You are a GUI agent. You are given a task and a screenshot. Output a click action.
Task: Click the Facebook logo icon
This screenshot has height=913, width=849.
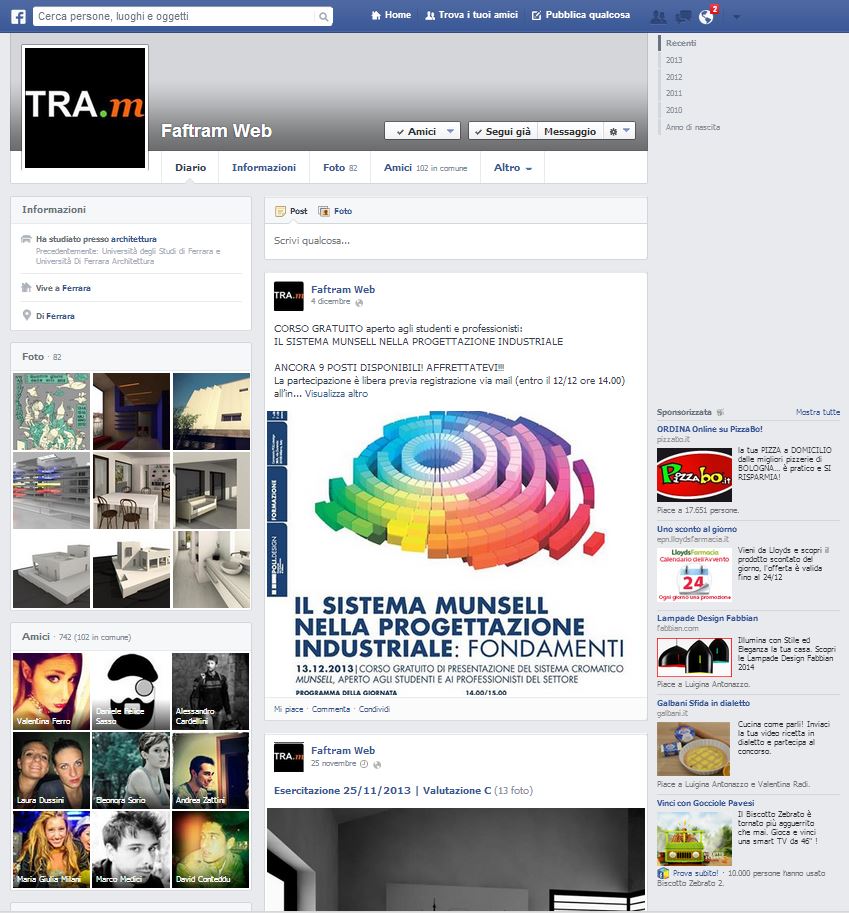click(18, 16)
